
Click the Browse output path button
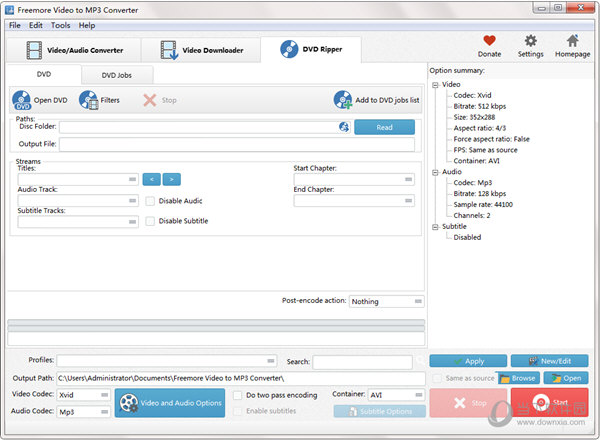(x=518, y=378)
